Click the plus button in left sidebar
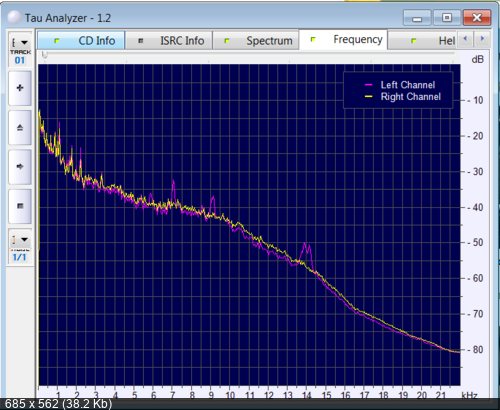Viewport: 500px width, 410px height. (x=20, y=88)
